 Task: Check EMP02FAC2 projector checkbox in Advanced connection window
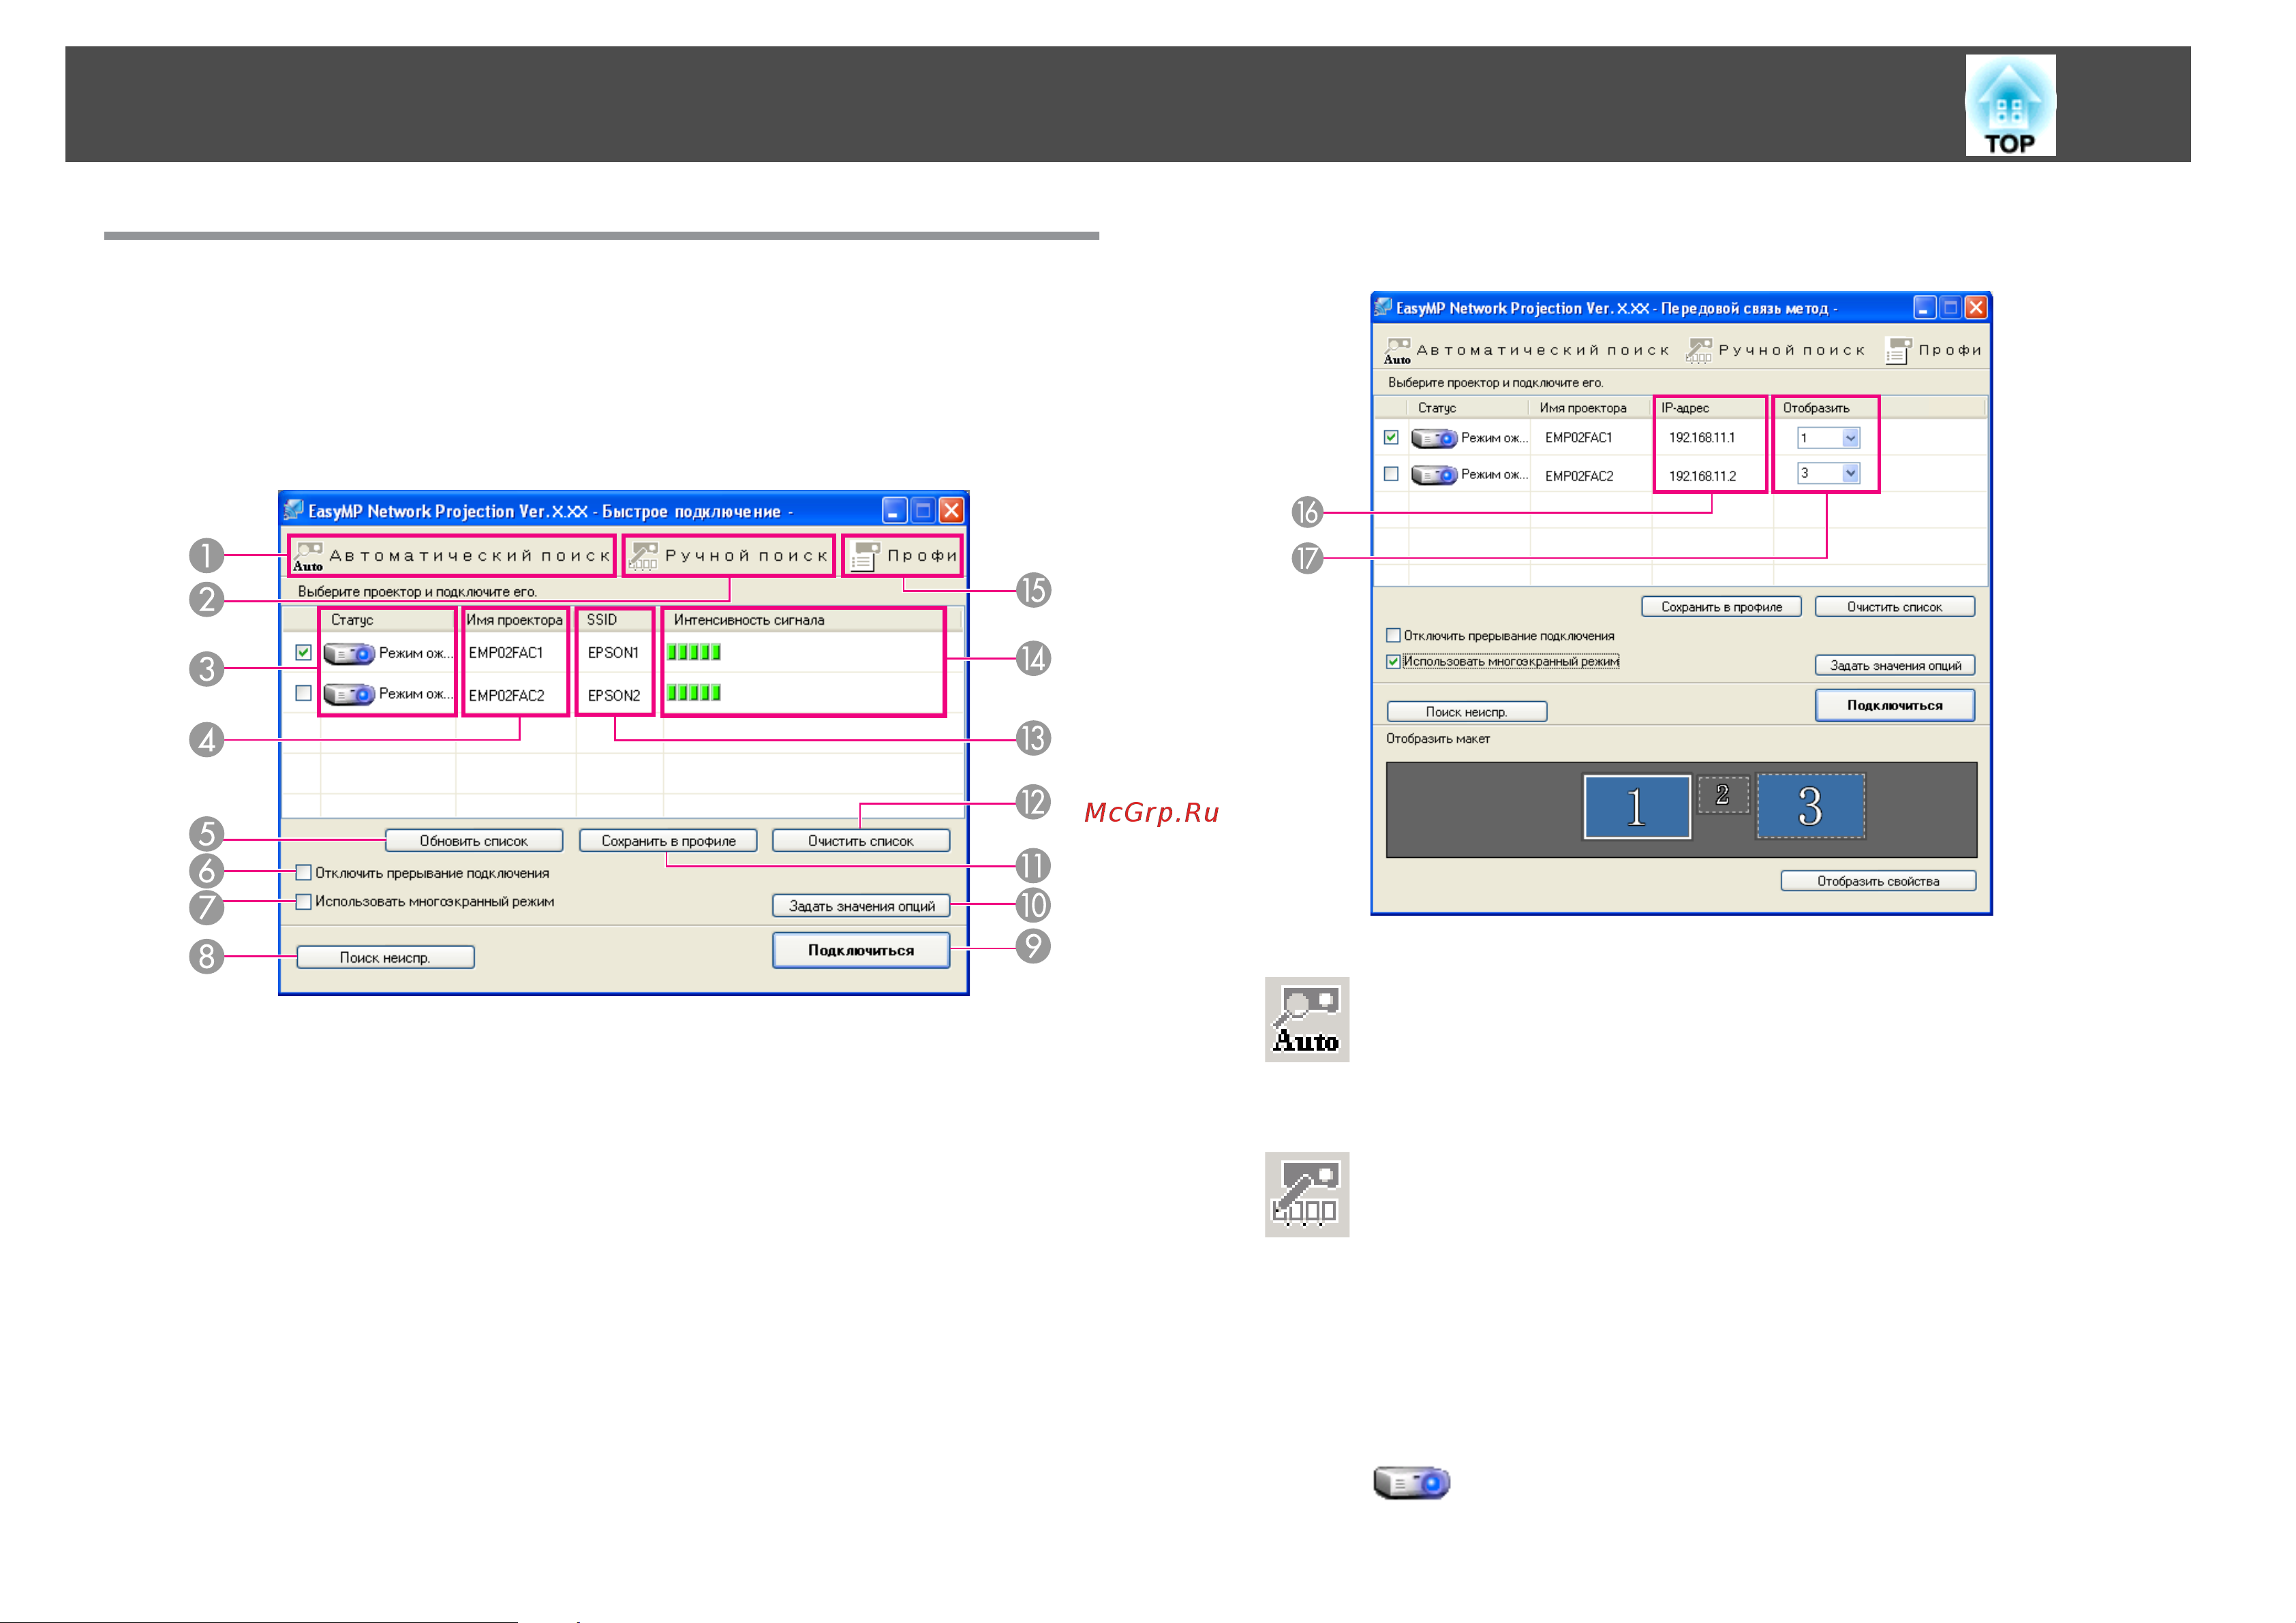1391,474
